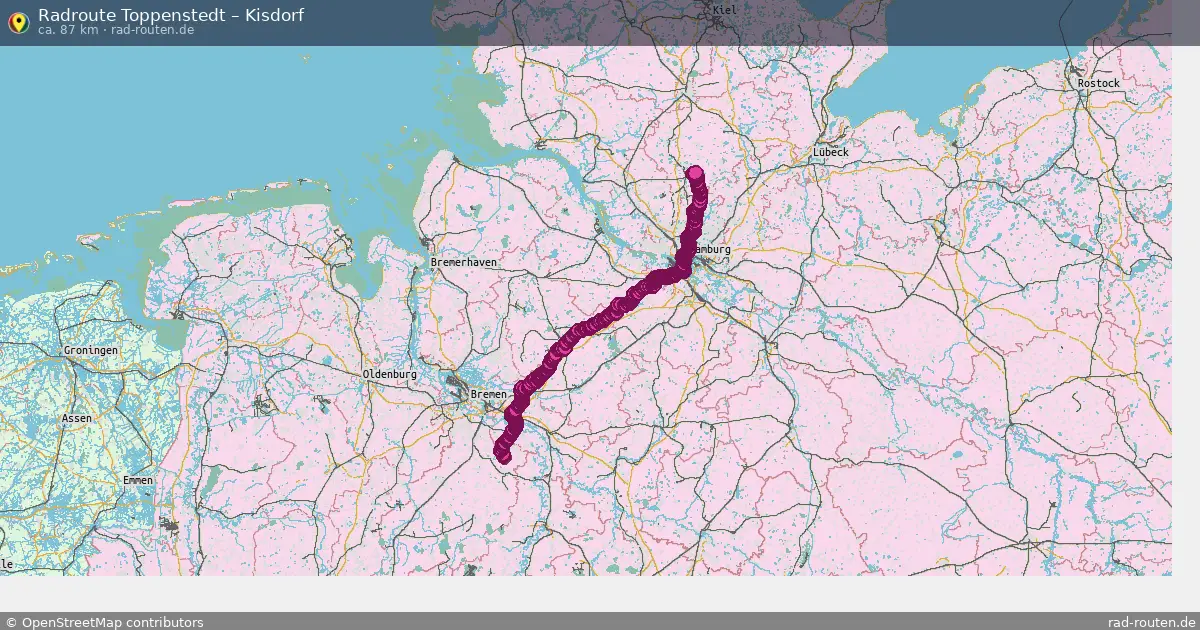Click the Groningen city label
The image size is (1200, 630).
click(90, 351)
